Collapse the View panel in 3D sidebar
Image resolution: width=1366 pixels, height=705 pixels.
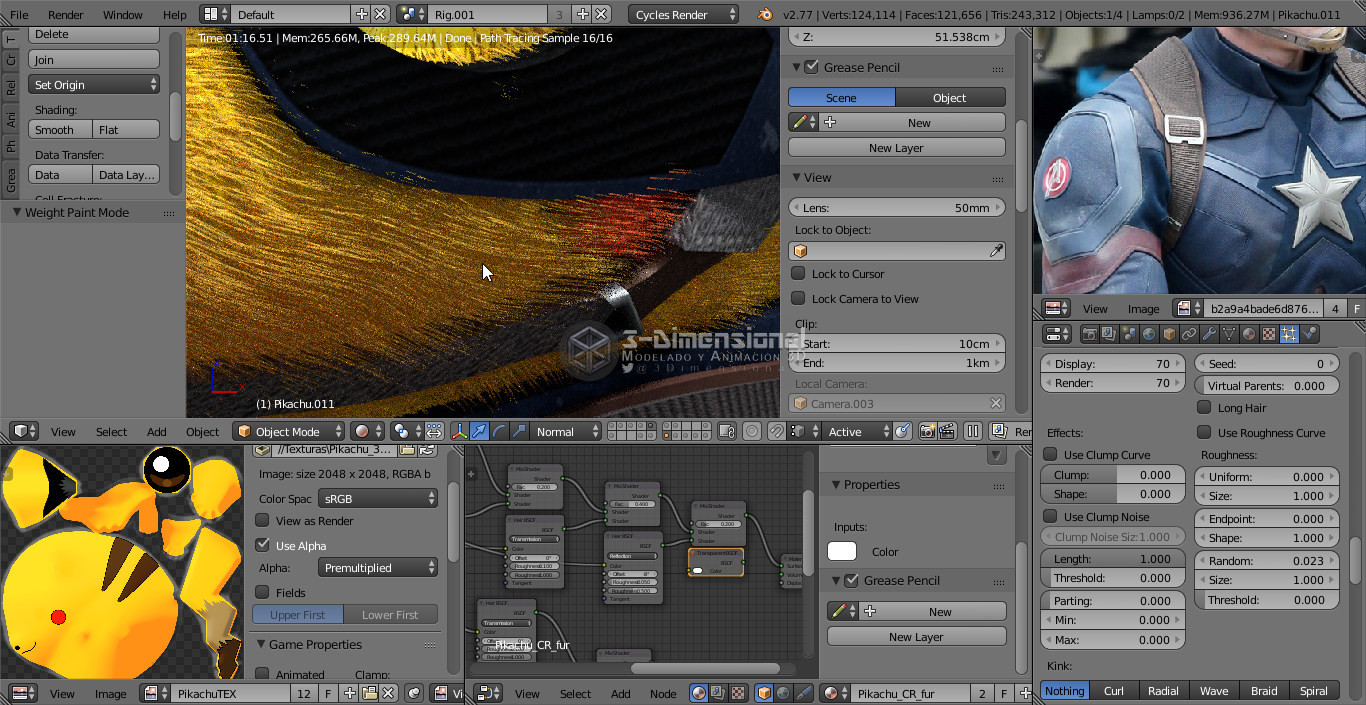tap(797, 177)
